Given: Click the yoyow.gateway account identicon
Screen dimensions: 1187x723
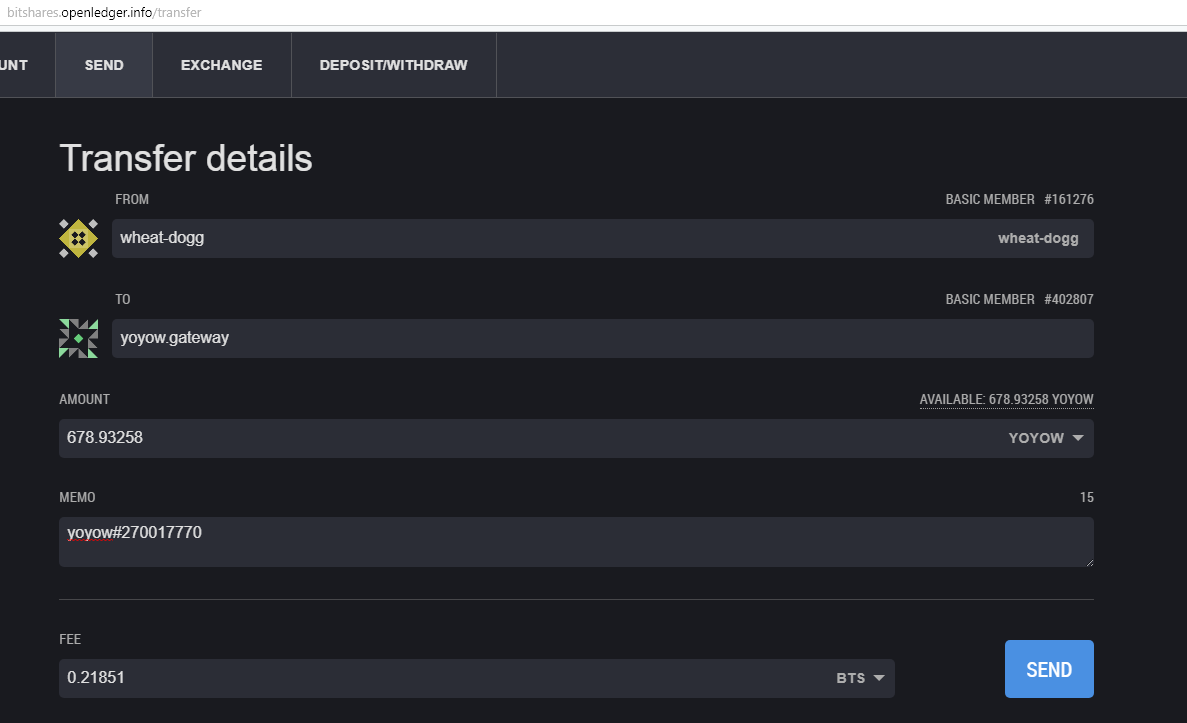Looking at the screenshot, I should (x=79, y=338).
